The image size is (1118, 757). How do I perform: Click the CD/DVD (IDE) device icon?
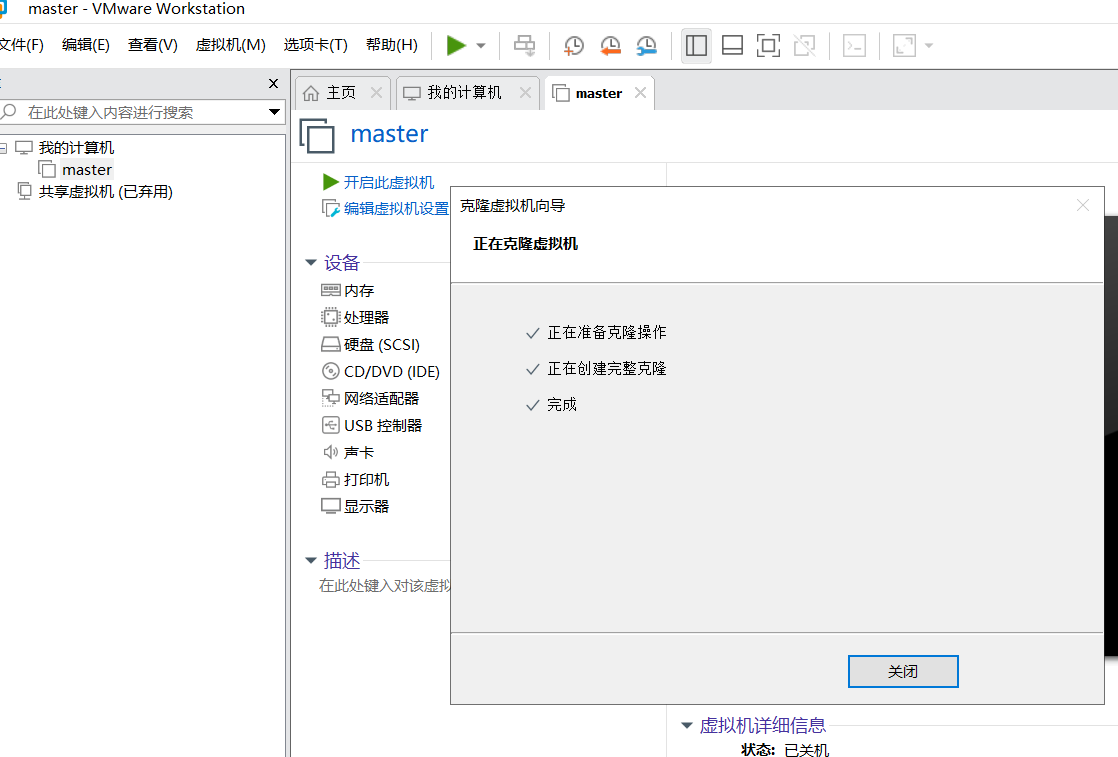click(330, 371)
